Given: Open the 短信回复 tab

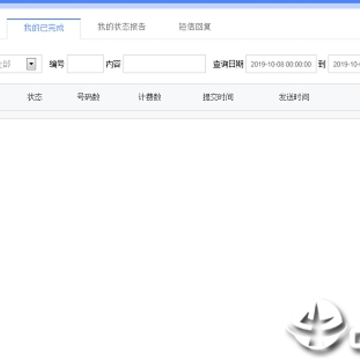Looking at the screenshot, I should pyautogui.click(x=195, y=27).
